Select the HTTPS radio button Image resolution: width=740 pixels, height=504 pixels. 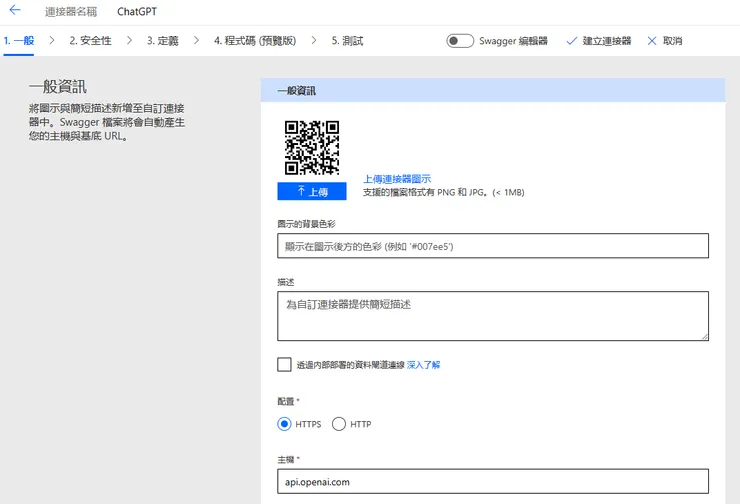(284, 424)
